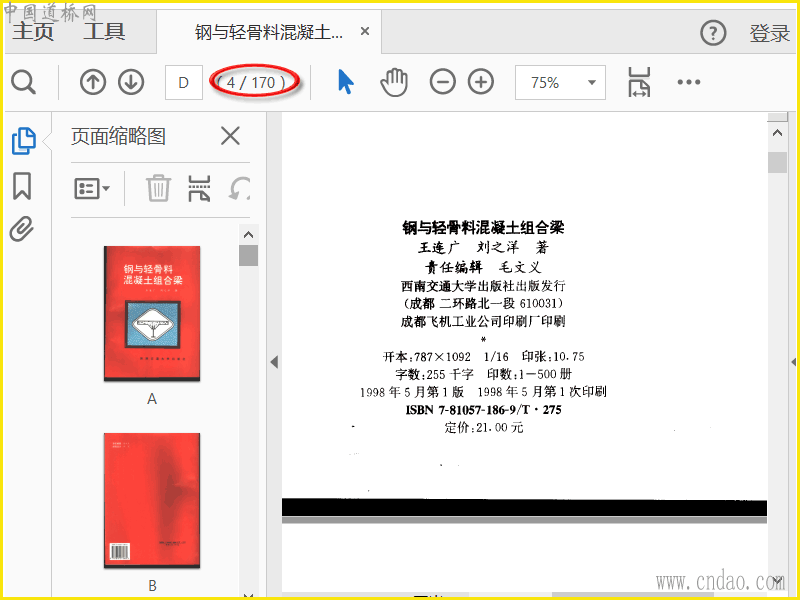
Task: Click the document vertical scrollbar thumb
Action: coord(777,162)
